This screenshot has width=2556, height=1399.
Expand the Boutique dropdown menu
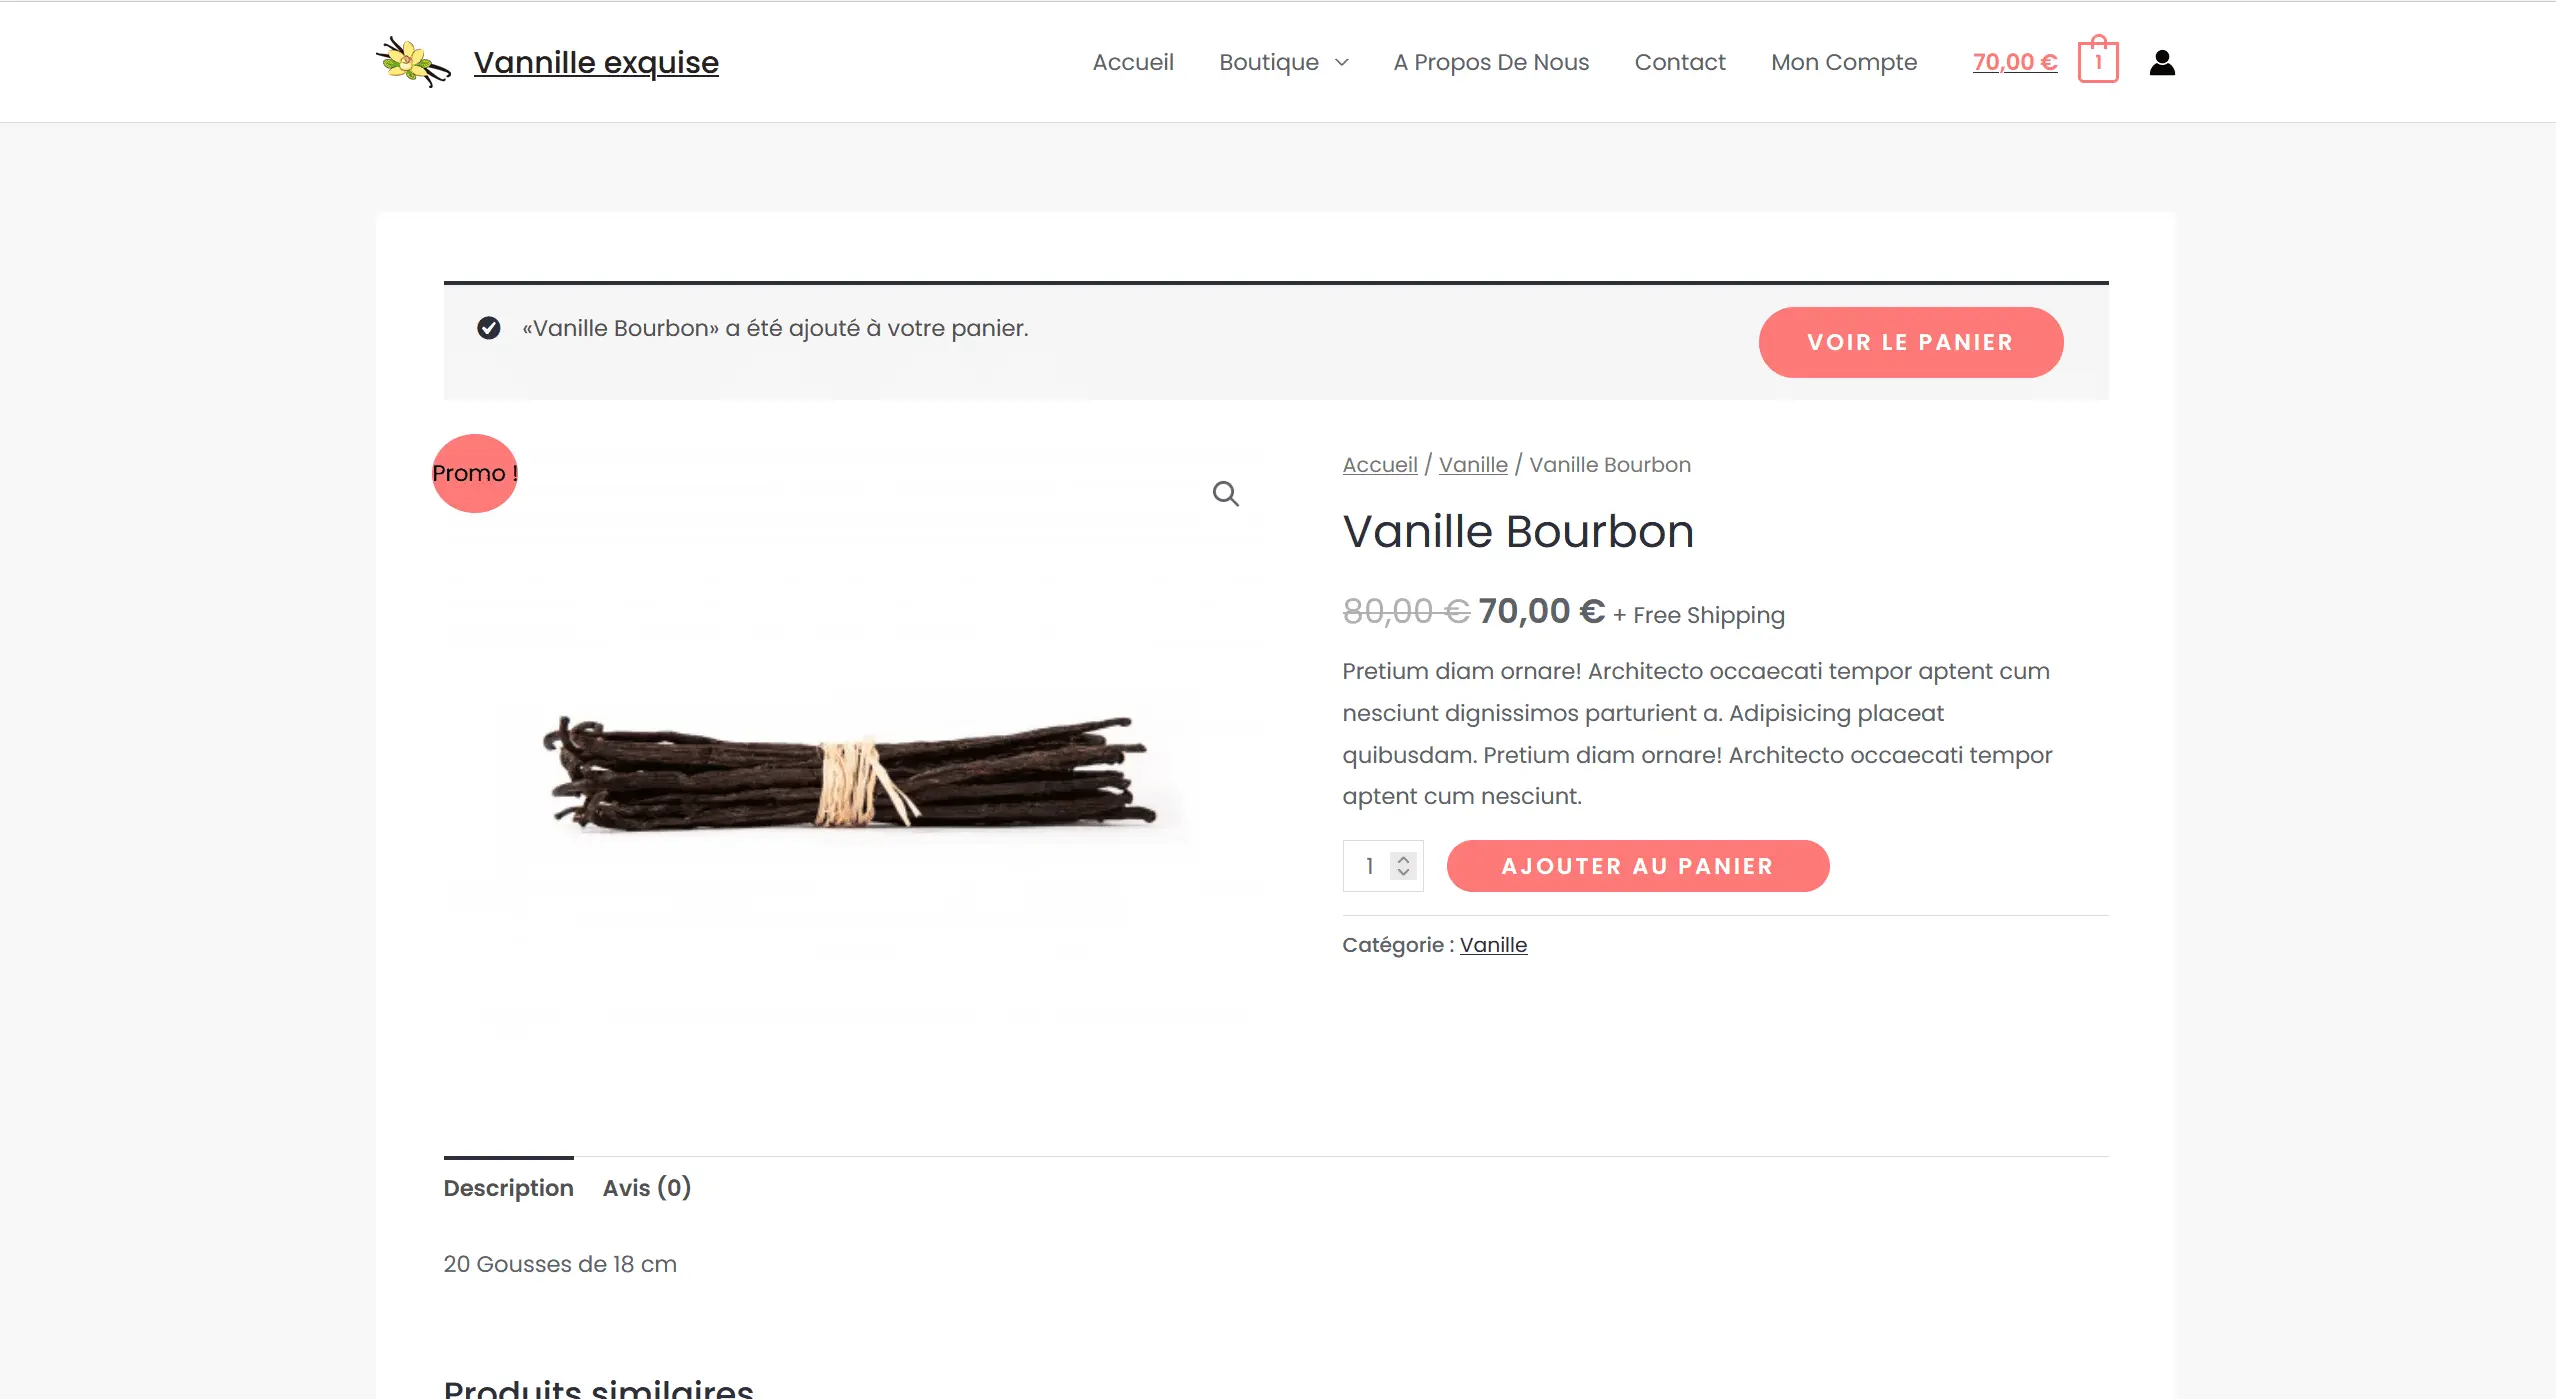click(x=1283, y=62)
